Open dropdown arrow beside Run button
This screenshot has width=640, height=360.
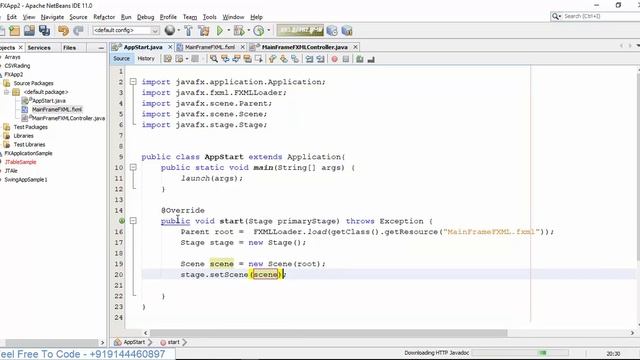(228, 30)
